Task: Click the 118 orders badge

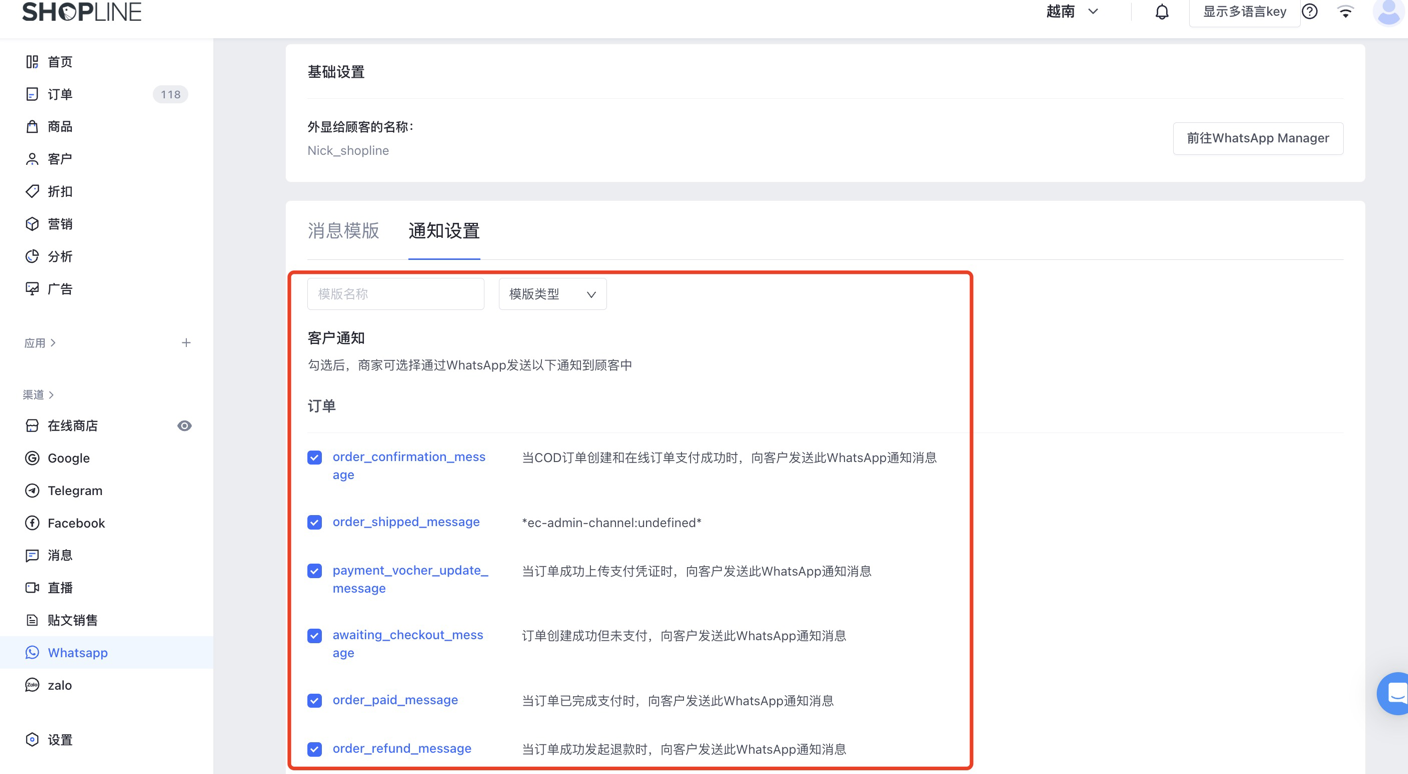Action: coord(170,94)
